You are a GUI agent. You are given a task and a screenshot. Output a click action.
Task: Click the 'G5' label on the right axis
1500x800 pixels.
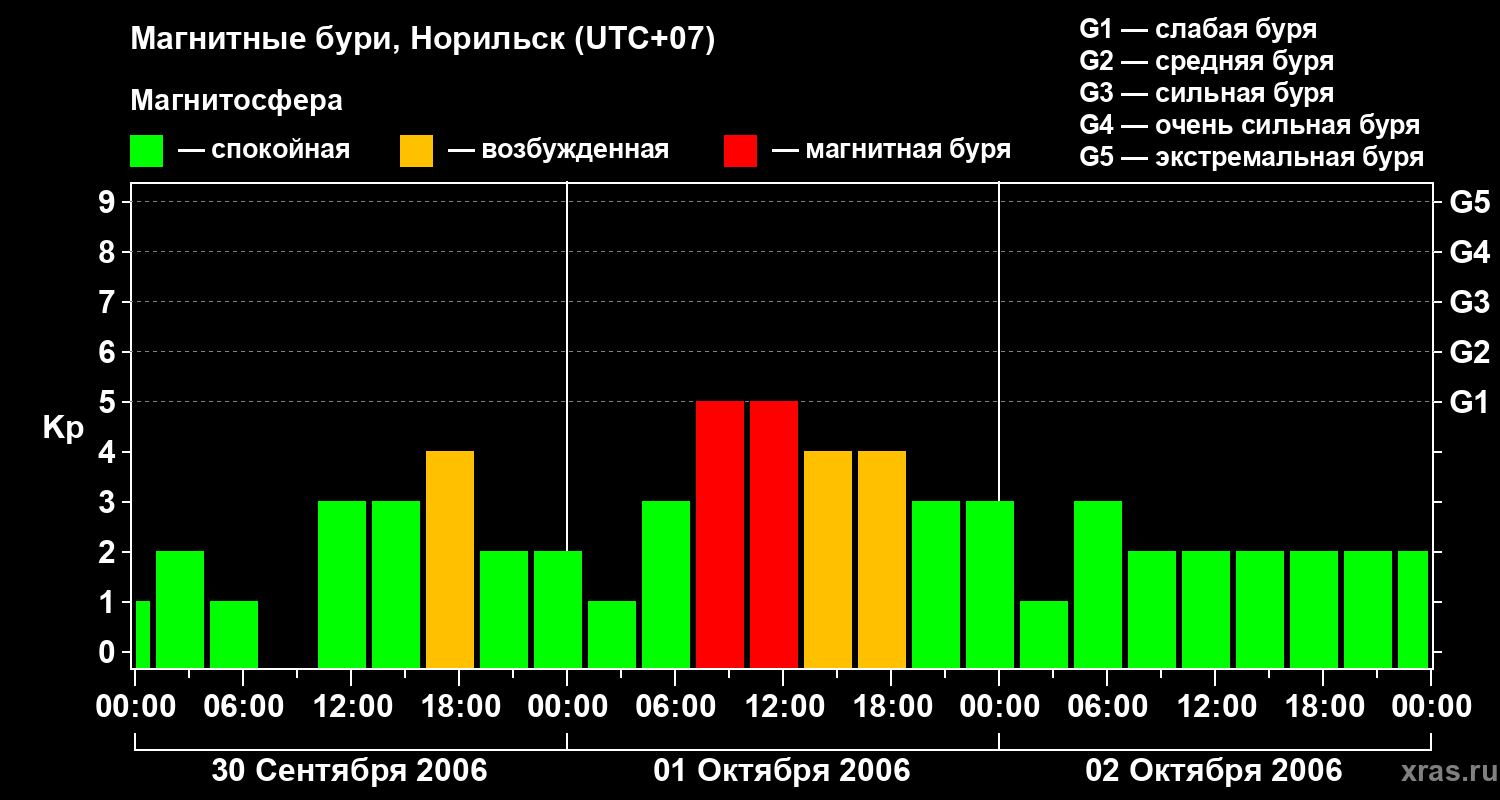click(x=1470, y=202)
